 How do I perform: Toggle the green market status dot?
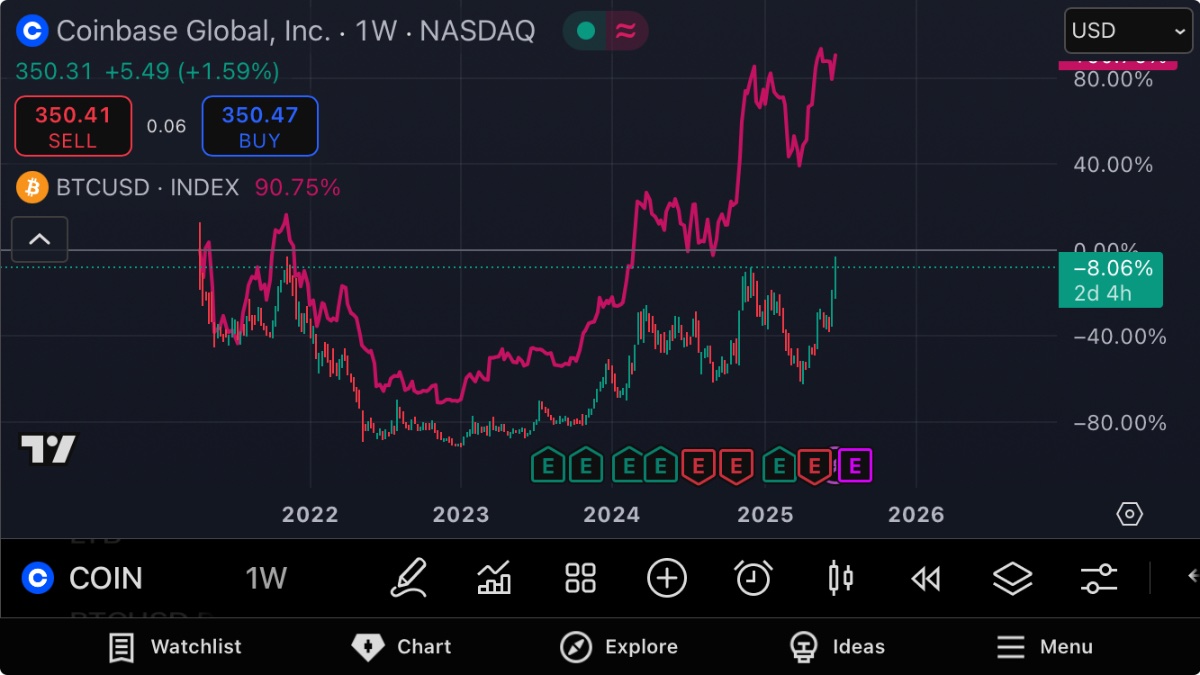(586, 31)
